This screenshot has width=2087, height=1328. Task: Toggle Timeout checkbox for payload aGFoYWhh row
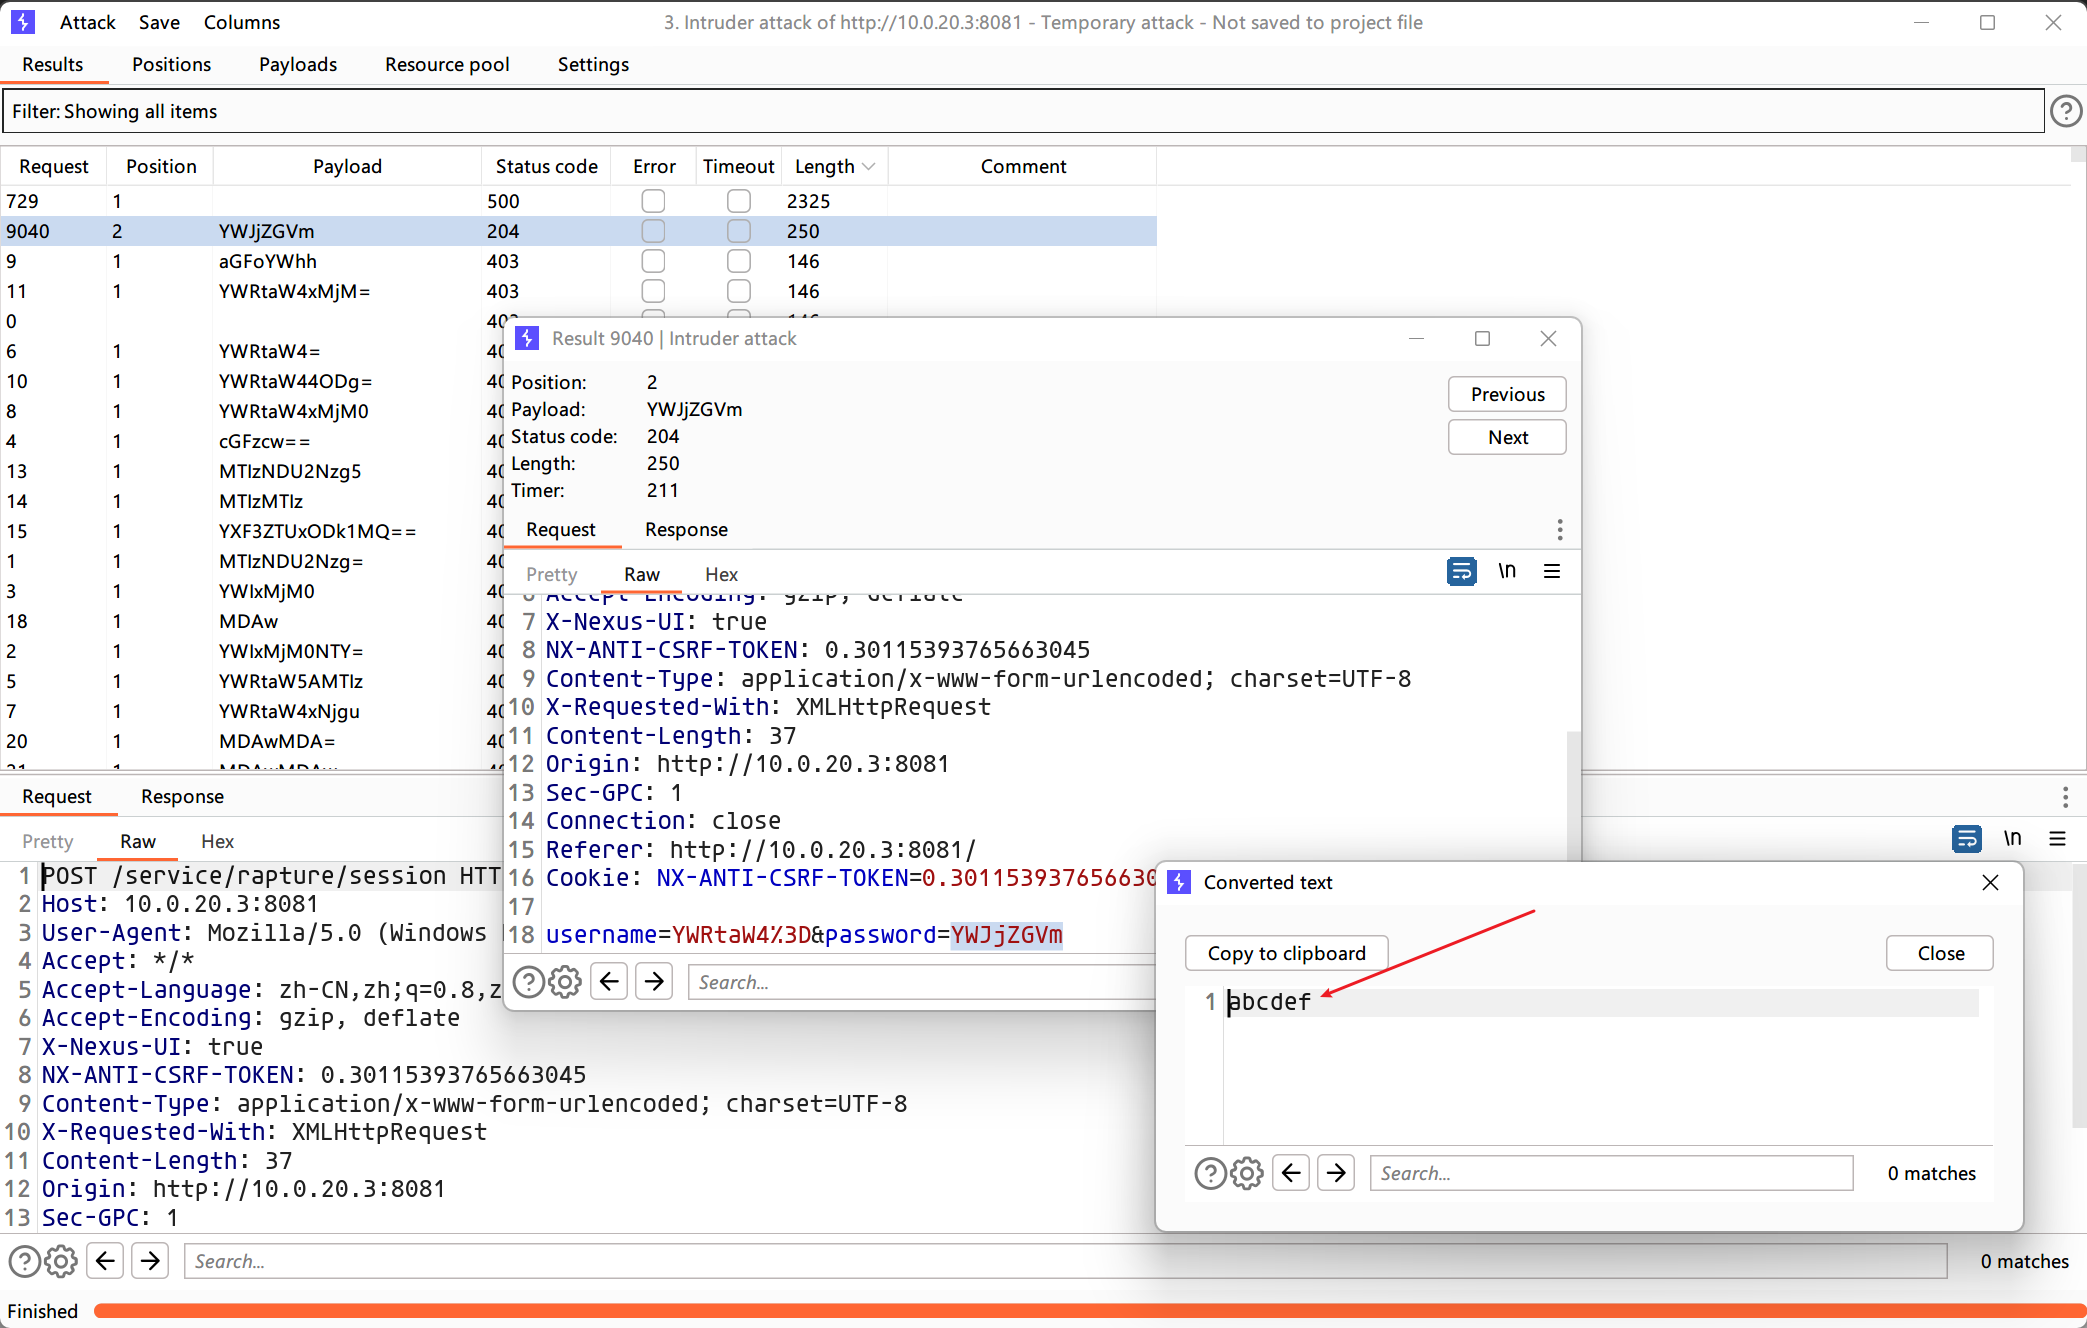tap(738, 261)
